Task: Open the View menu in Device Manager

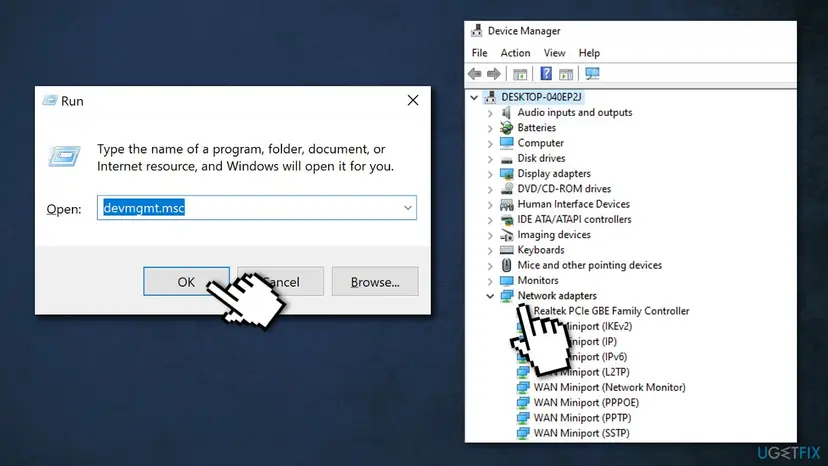Action: (x=554, y=53)
